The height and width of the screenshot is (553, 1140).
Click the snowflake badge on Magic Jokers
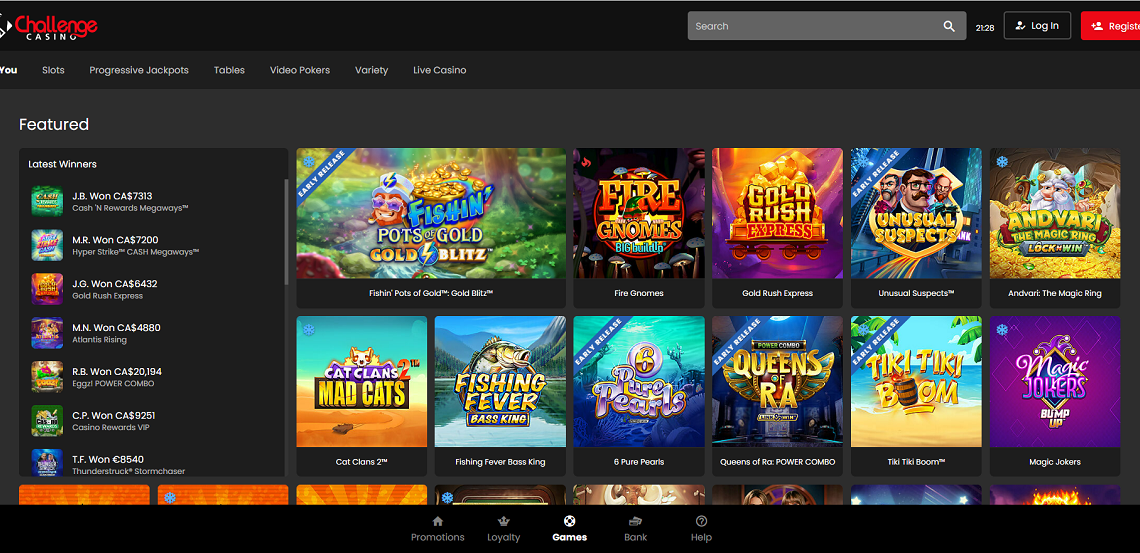[1002, 330]
